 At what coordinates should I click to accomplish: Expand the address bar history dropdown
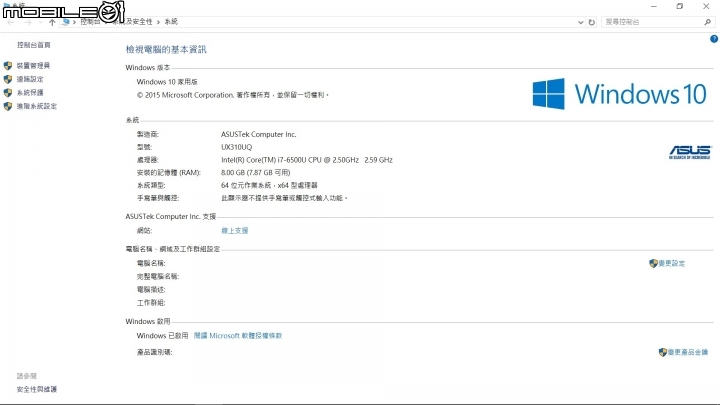click(x=580, y=22)
